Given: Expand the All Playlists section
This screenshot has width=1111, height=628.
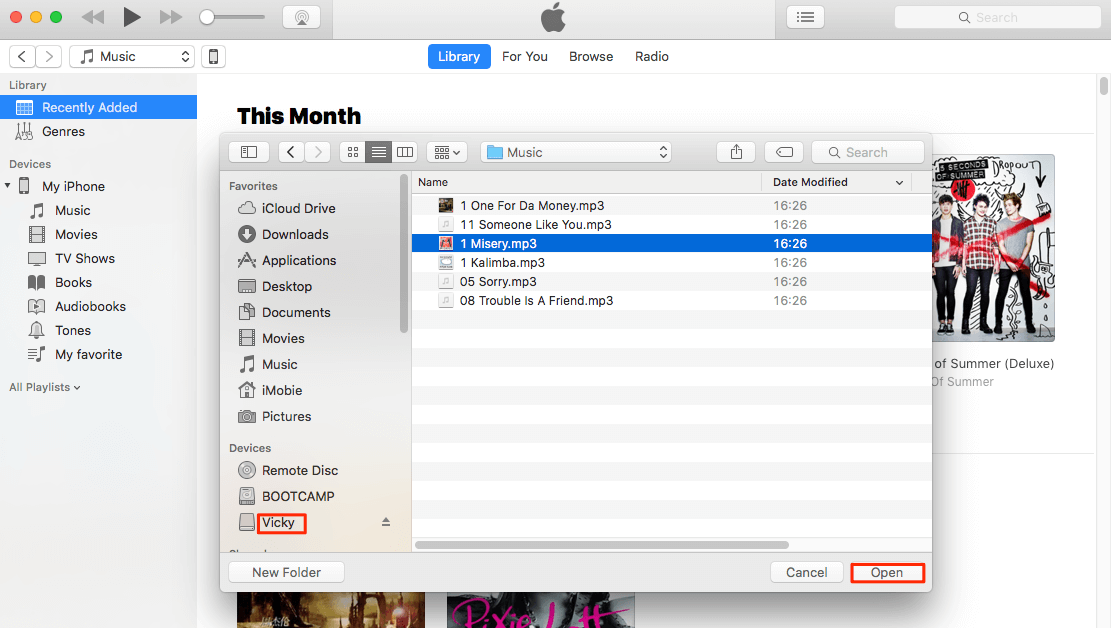Looking at the screenshot, I should tap(44, 387).
